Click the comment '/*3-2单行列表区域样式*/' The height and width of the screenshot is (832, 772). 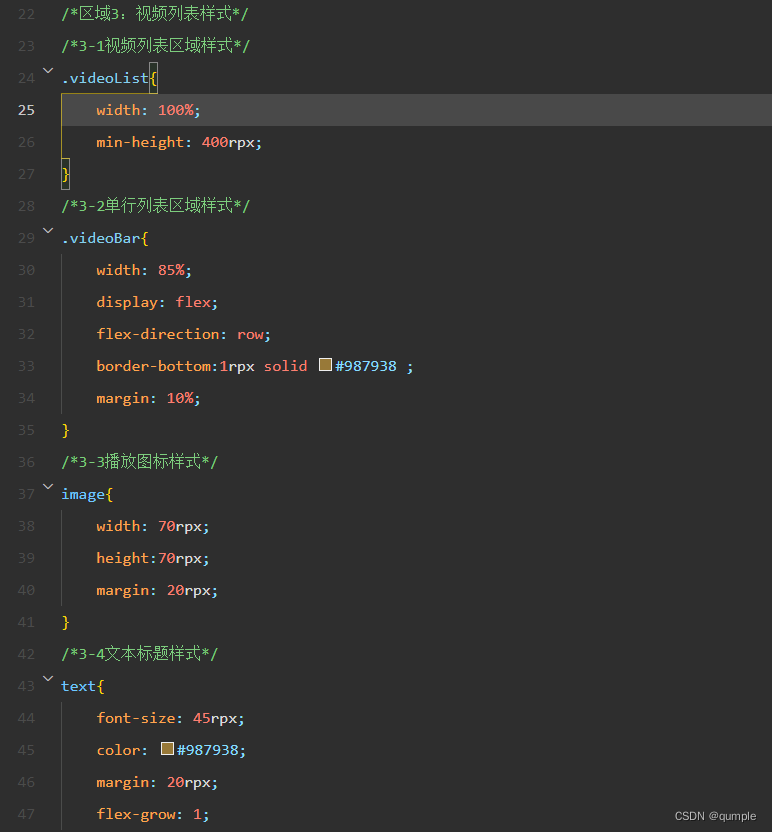pyautogui.click(x=155, y=206)
